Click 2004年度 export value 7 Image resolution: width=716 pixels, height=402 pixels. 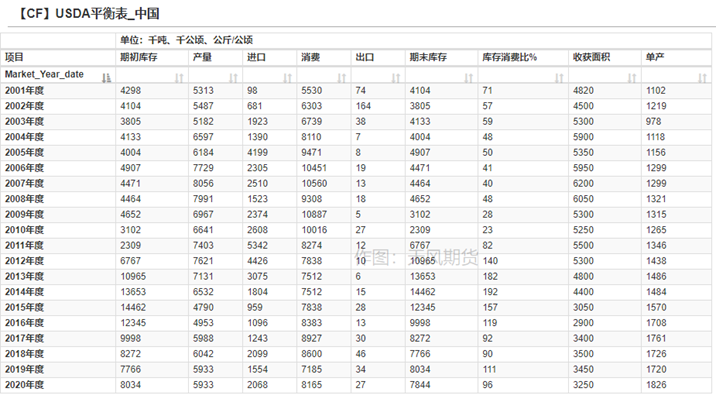point(358,137)
